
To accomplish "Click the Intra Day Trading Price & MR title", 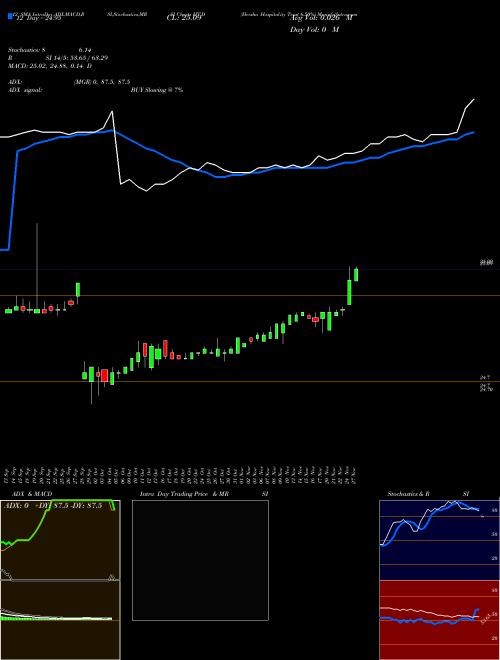I will coord(184,494).
